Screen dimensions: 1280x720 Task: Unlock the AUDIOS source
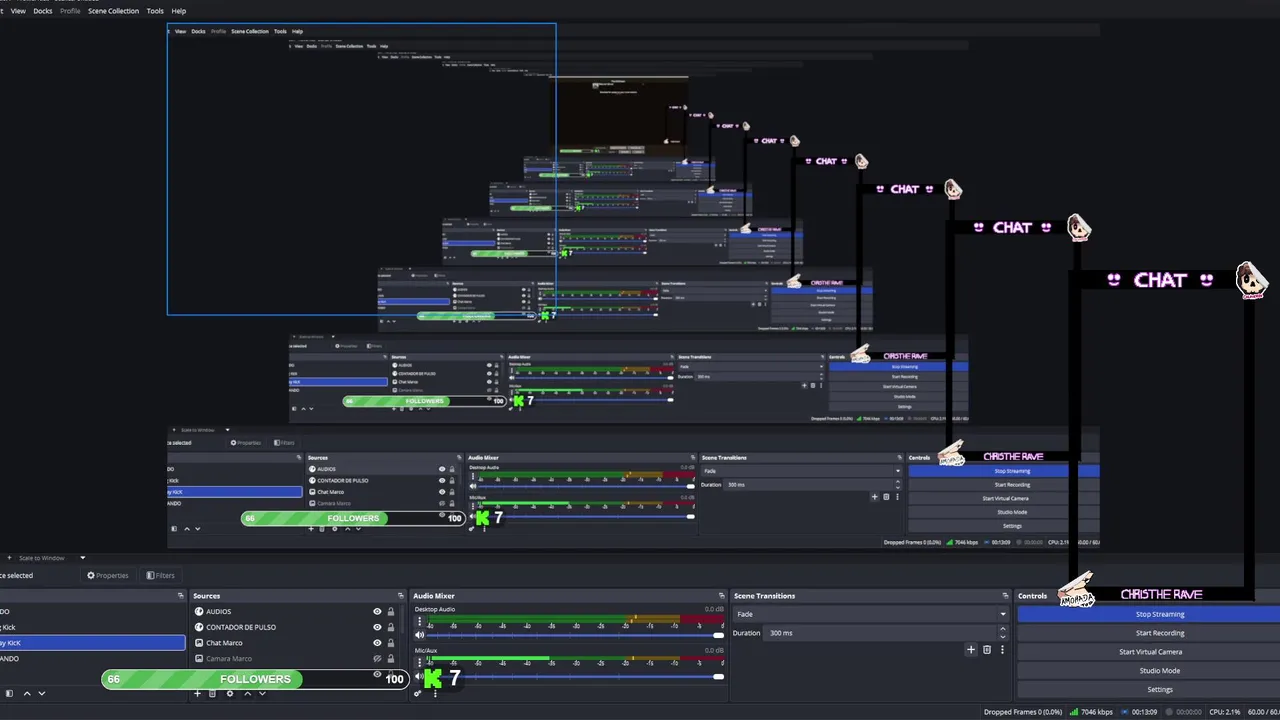pyautogui.click(x=391, y=611)
